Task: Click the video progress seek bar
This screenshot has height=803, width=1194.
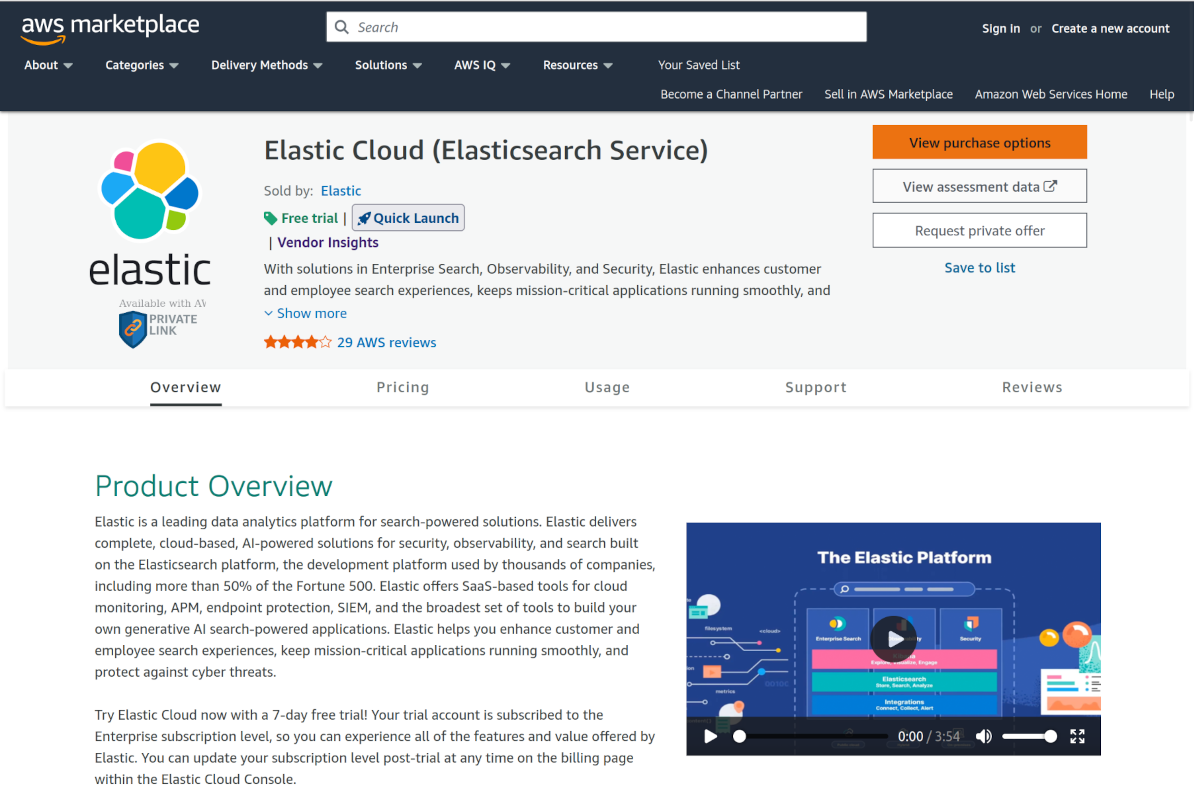Action: (x=812, y=736)
